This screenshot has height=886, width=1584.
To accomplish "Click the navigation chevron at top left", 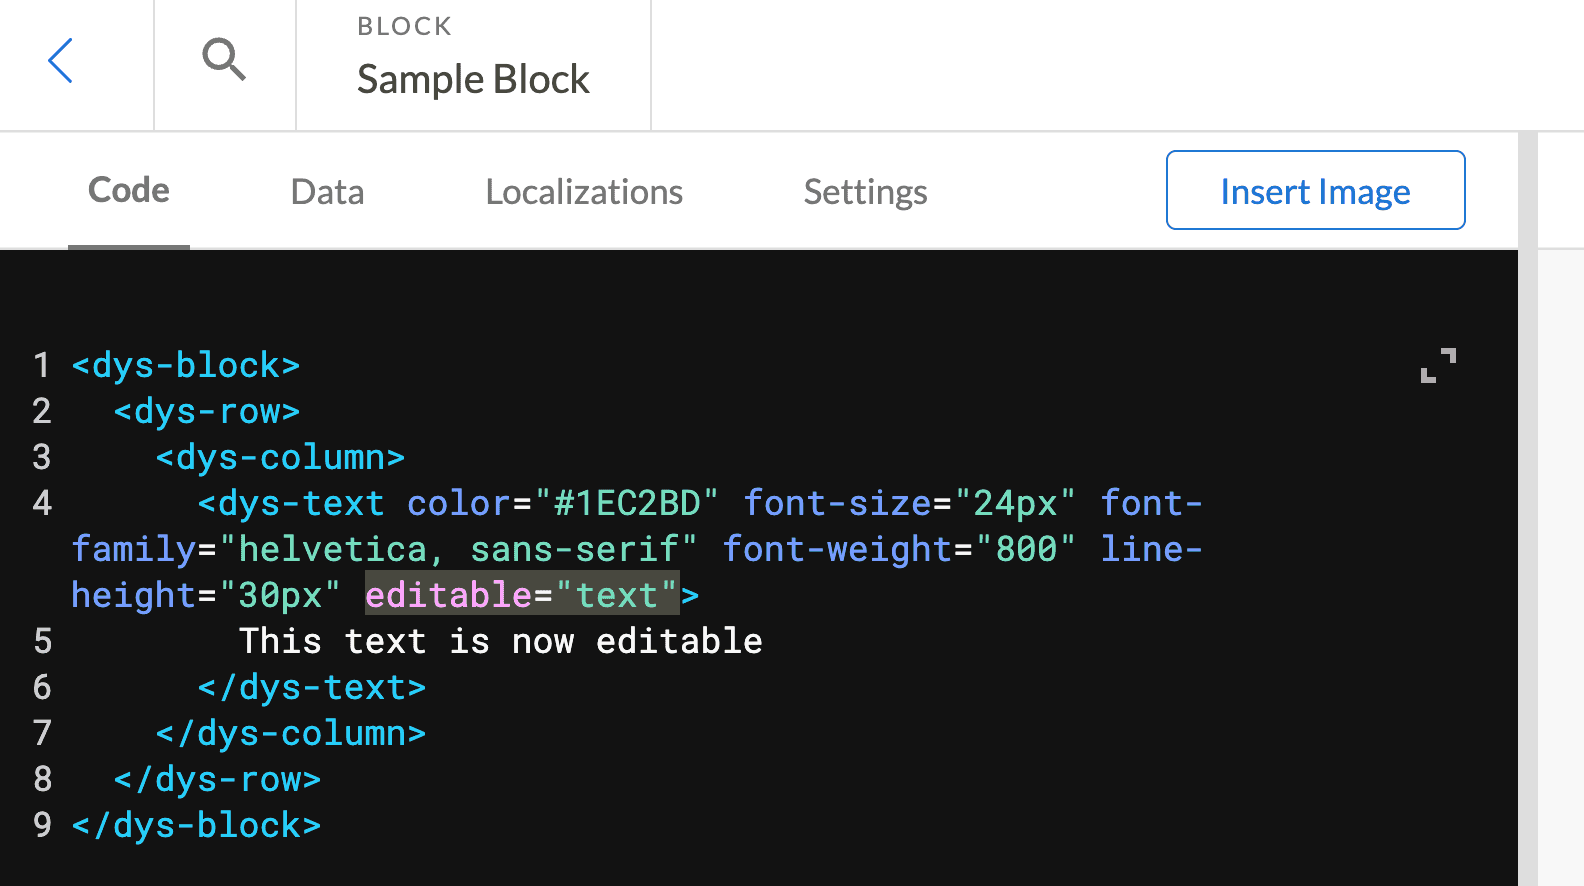I will [x=60, y=62].
